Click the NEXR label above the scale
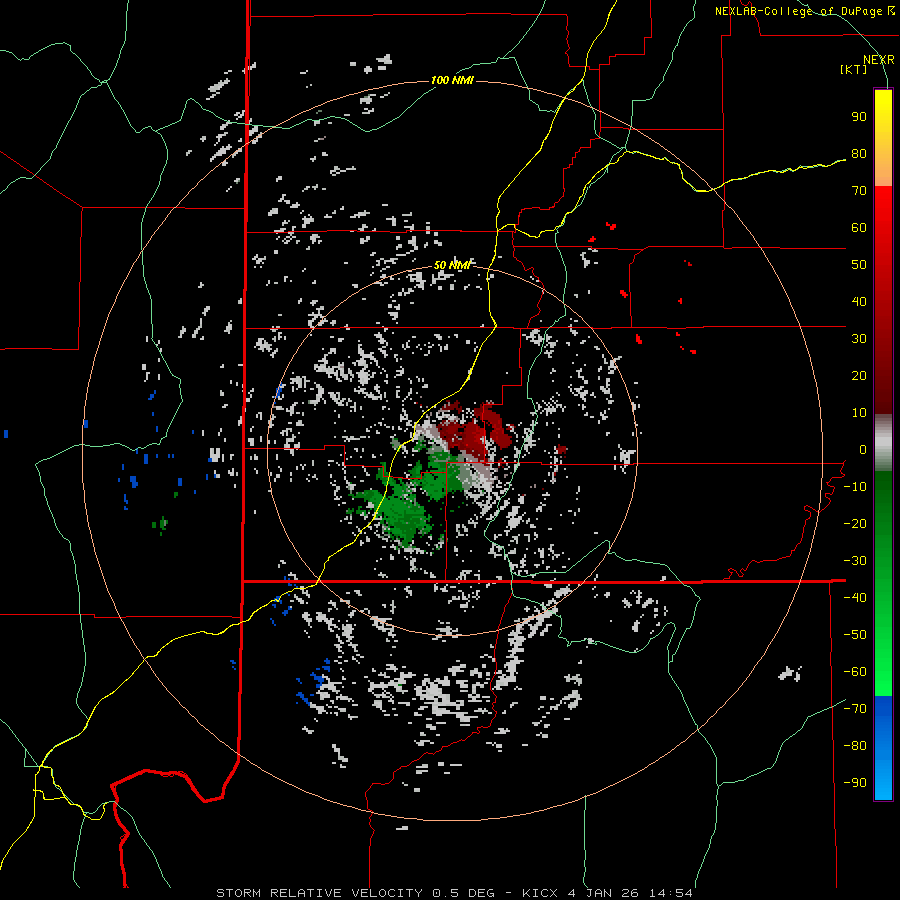 pos(878,60)
